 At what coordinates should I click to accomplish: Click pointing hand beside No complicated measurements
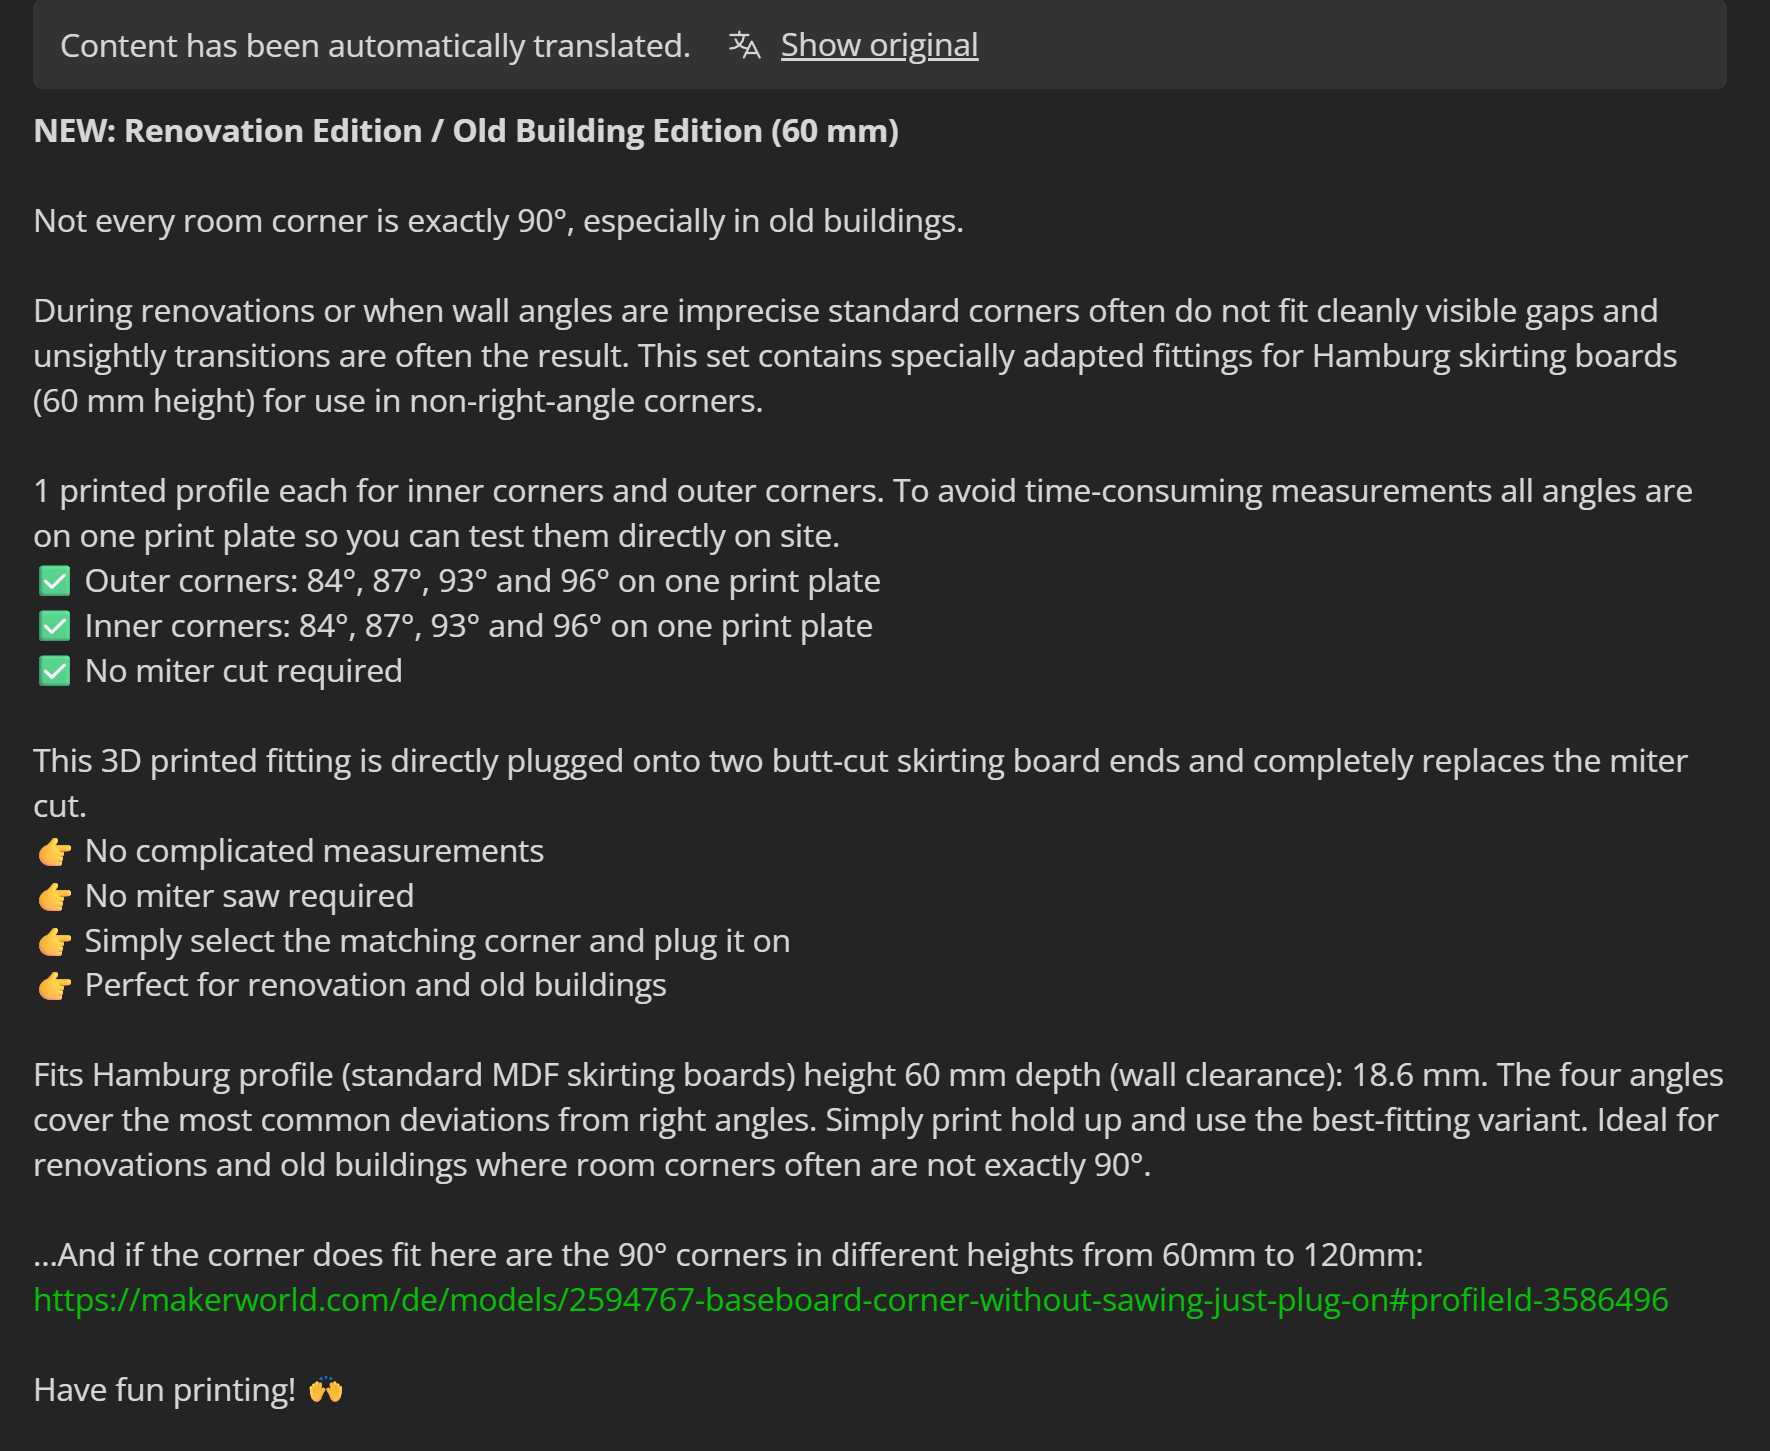click(x=54, y=852)
